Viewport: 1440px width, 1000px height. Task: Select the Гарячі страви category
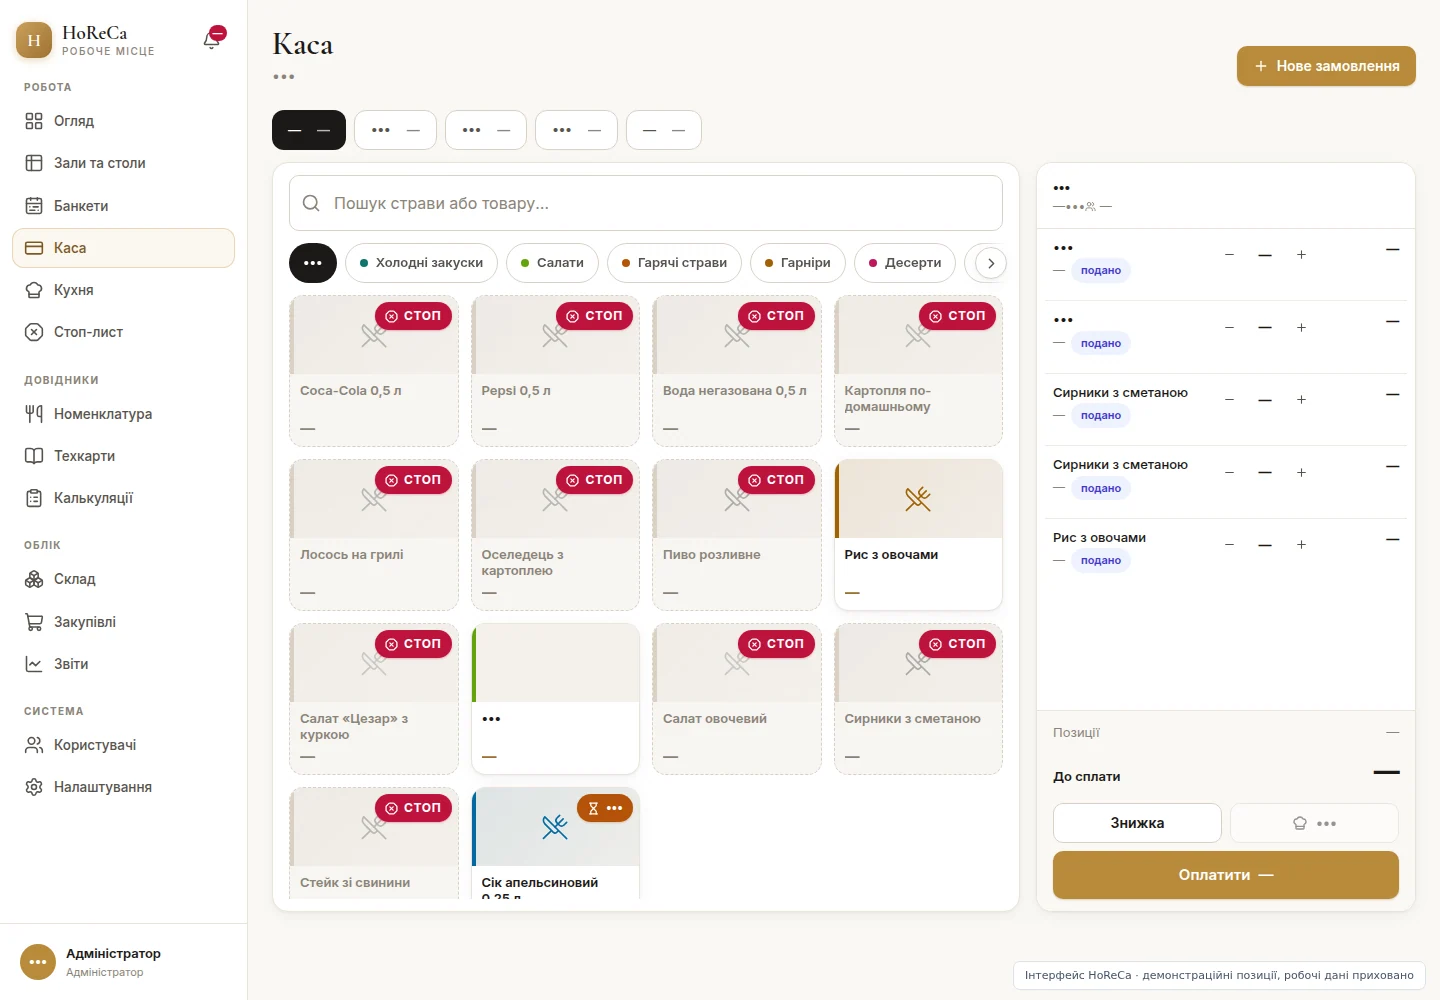point(674,263)
